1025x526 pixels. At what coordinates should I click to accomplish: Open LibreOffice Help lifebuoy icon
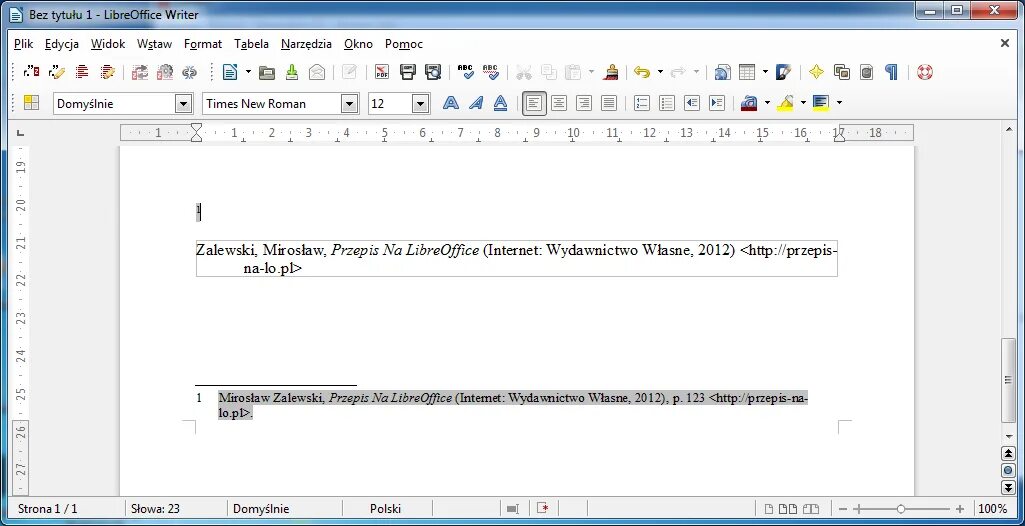[924, 72]
